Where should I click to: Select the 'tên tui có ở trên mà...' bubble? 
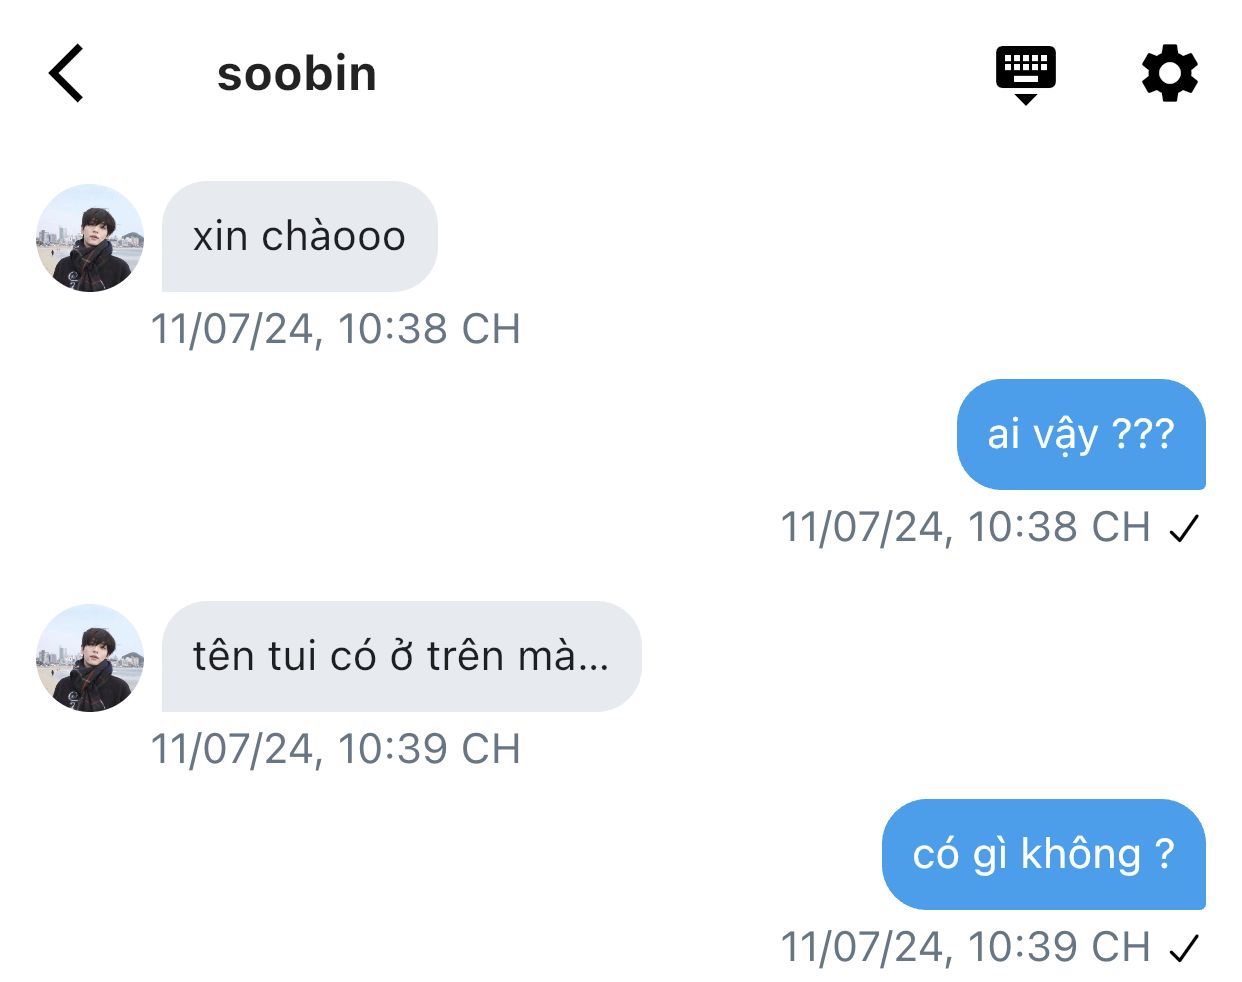pyautogui.click(x=401, y=657)
